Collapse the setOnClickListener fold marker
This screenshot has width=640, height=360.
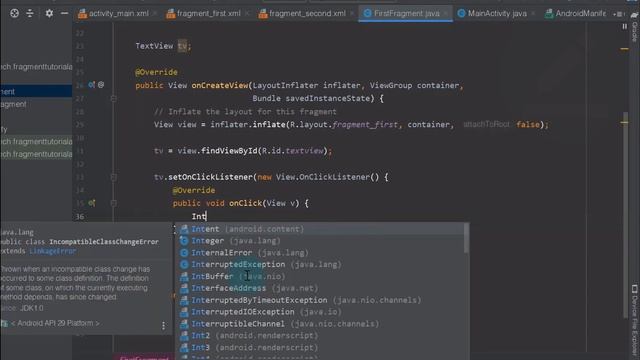[x=113, y=177]
